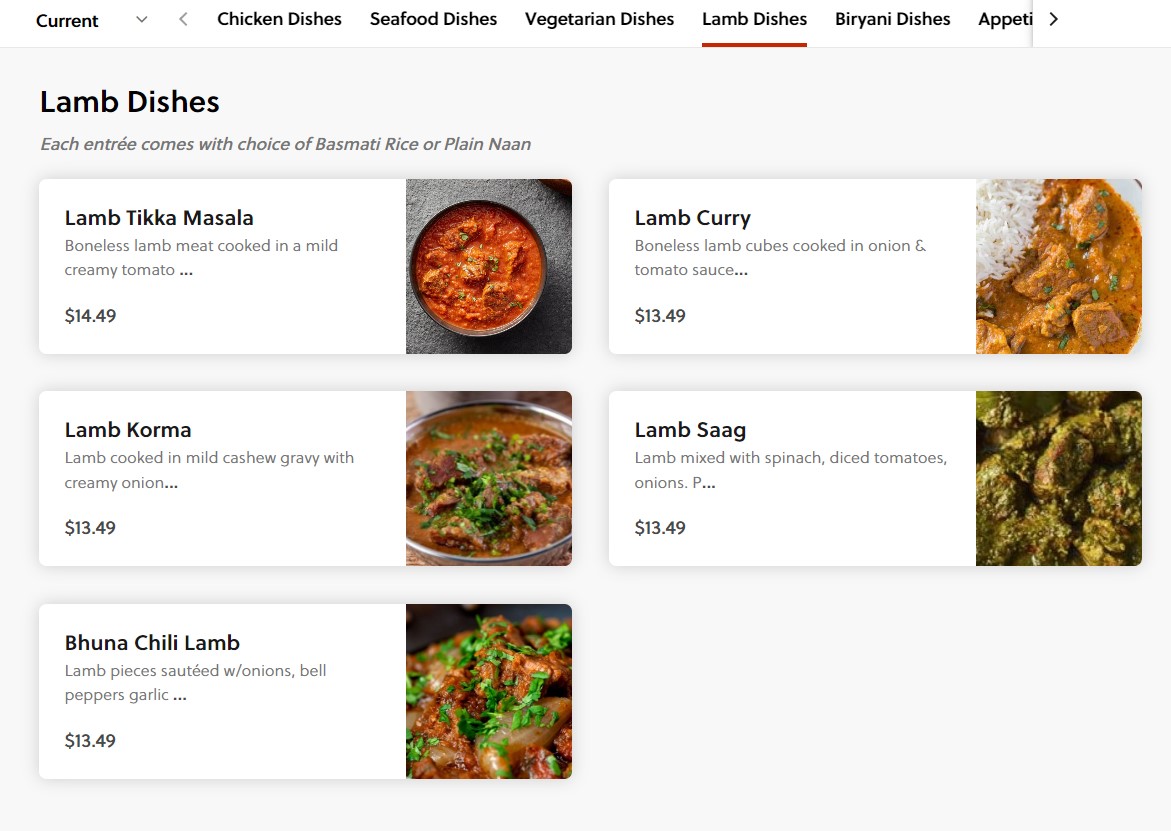Screen dimensions: 1171x831
Task: Choose the Bhuna Chili Lamb title
Action: point(152,643)
